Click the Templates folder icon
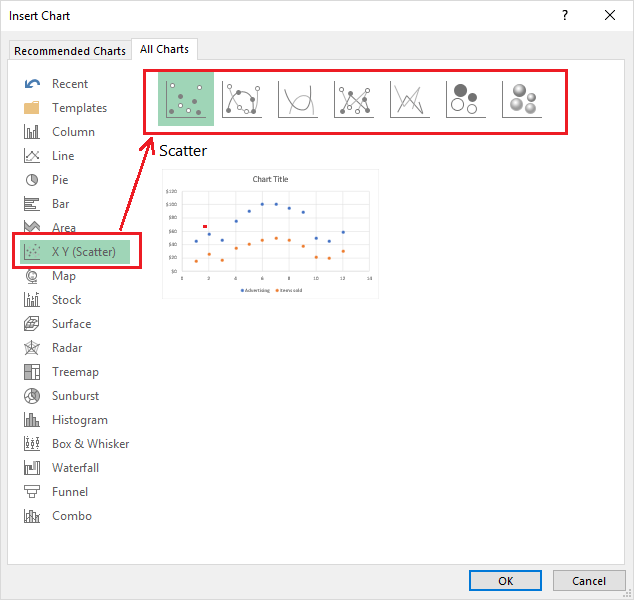The height and width of the screenshot is (600, 634). pos(32,108)
